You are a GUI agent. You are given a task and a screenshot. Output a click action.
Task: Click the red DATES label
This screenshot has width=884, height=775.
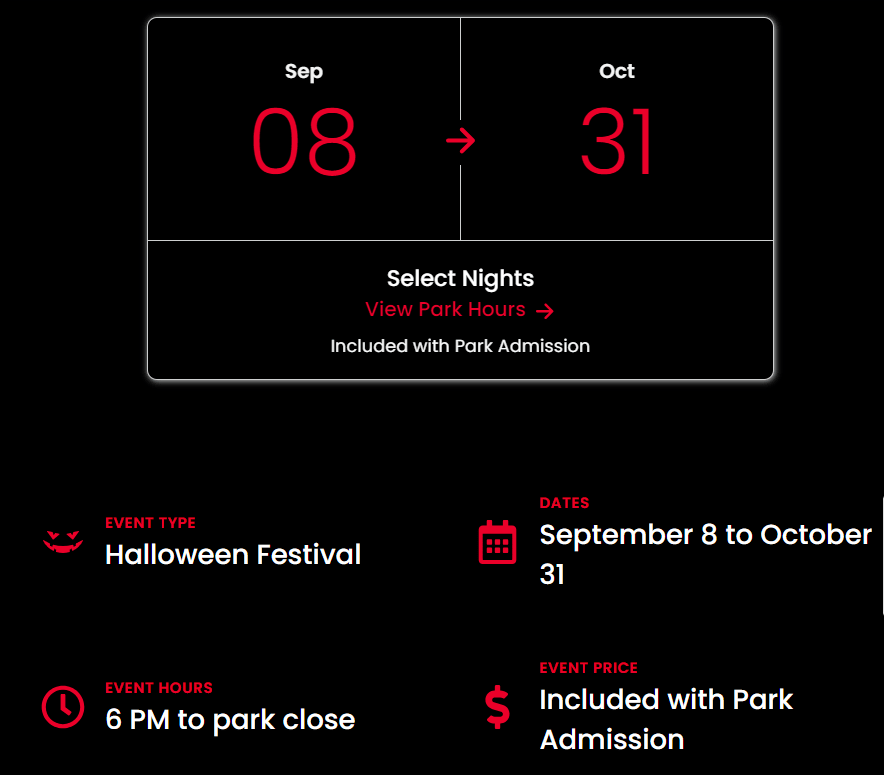[564, 503]
